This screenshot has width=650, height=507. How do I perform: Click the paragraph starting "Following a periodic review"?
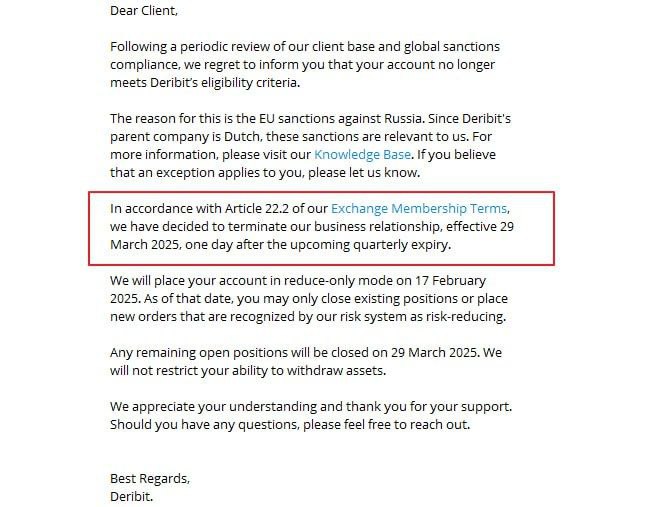300,65
